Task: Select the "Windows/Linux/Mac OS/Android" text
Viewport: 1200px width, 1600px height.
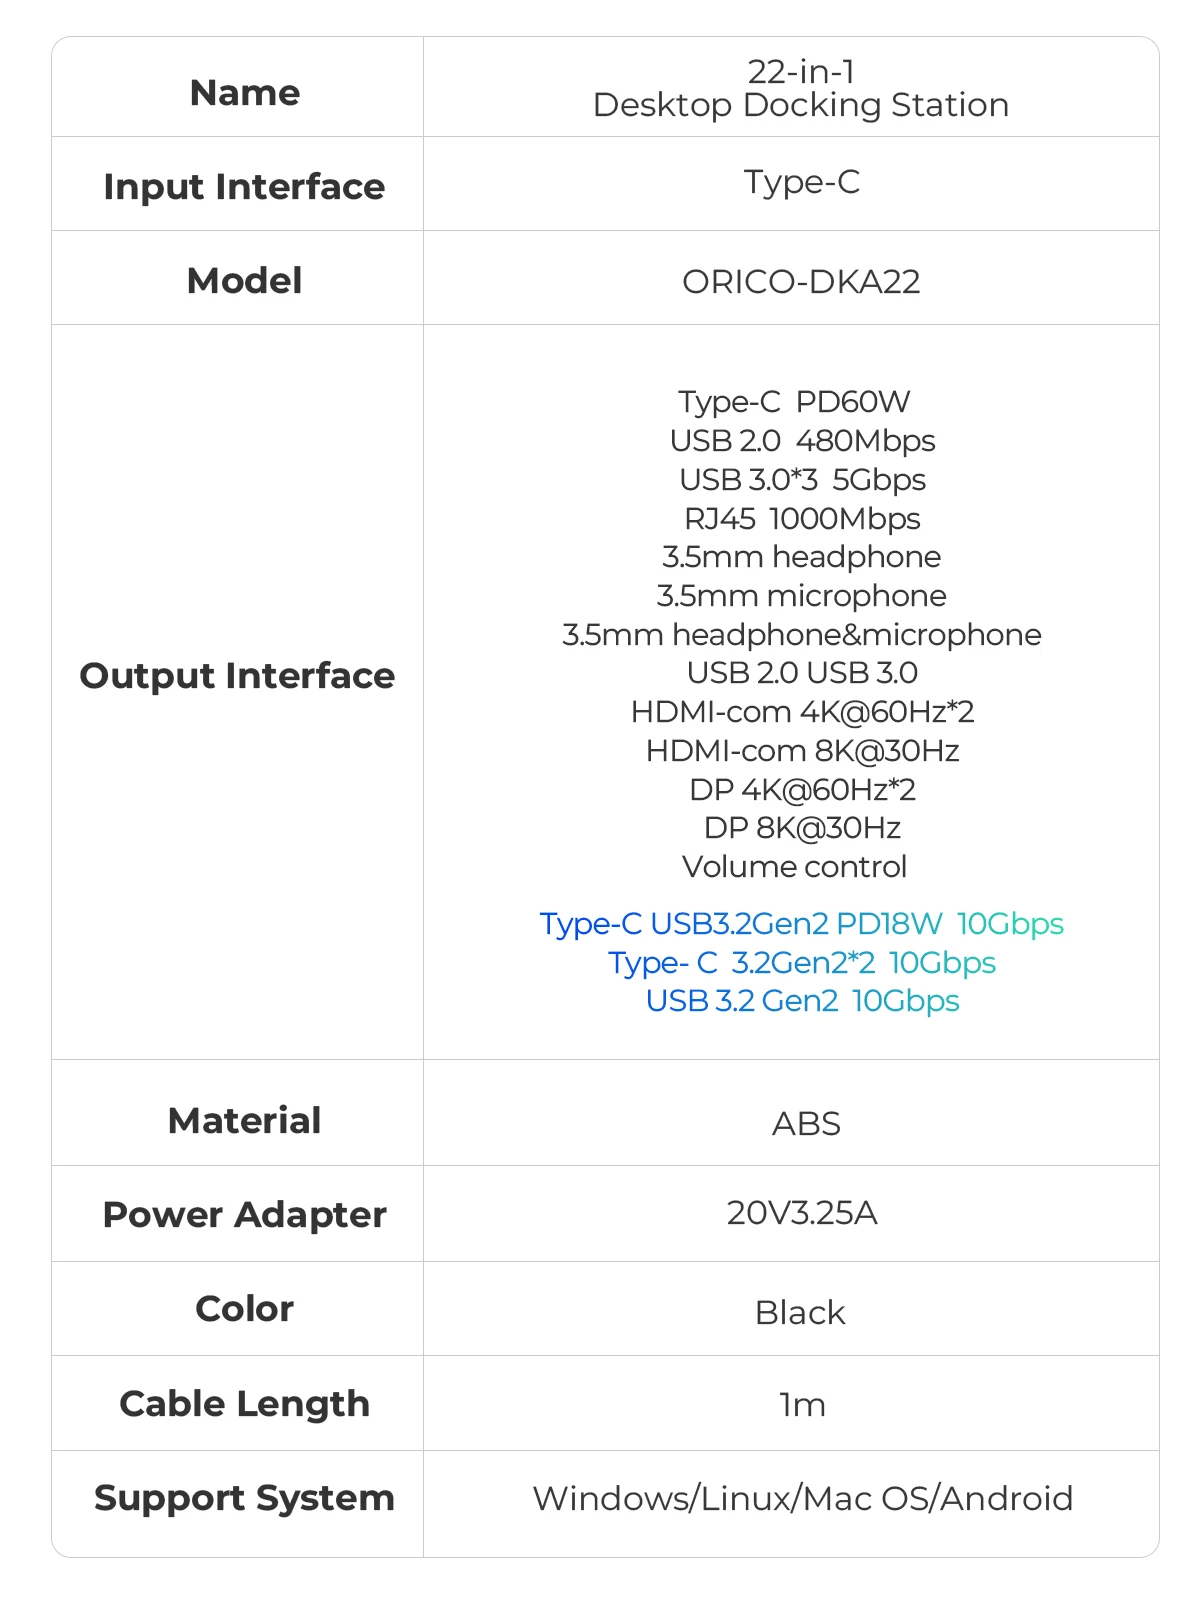Action: pos(802,1498)
